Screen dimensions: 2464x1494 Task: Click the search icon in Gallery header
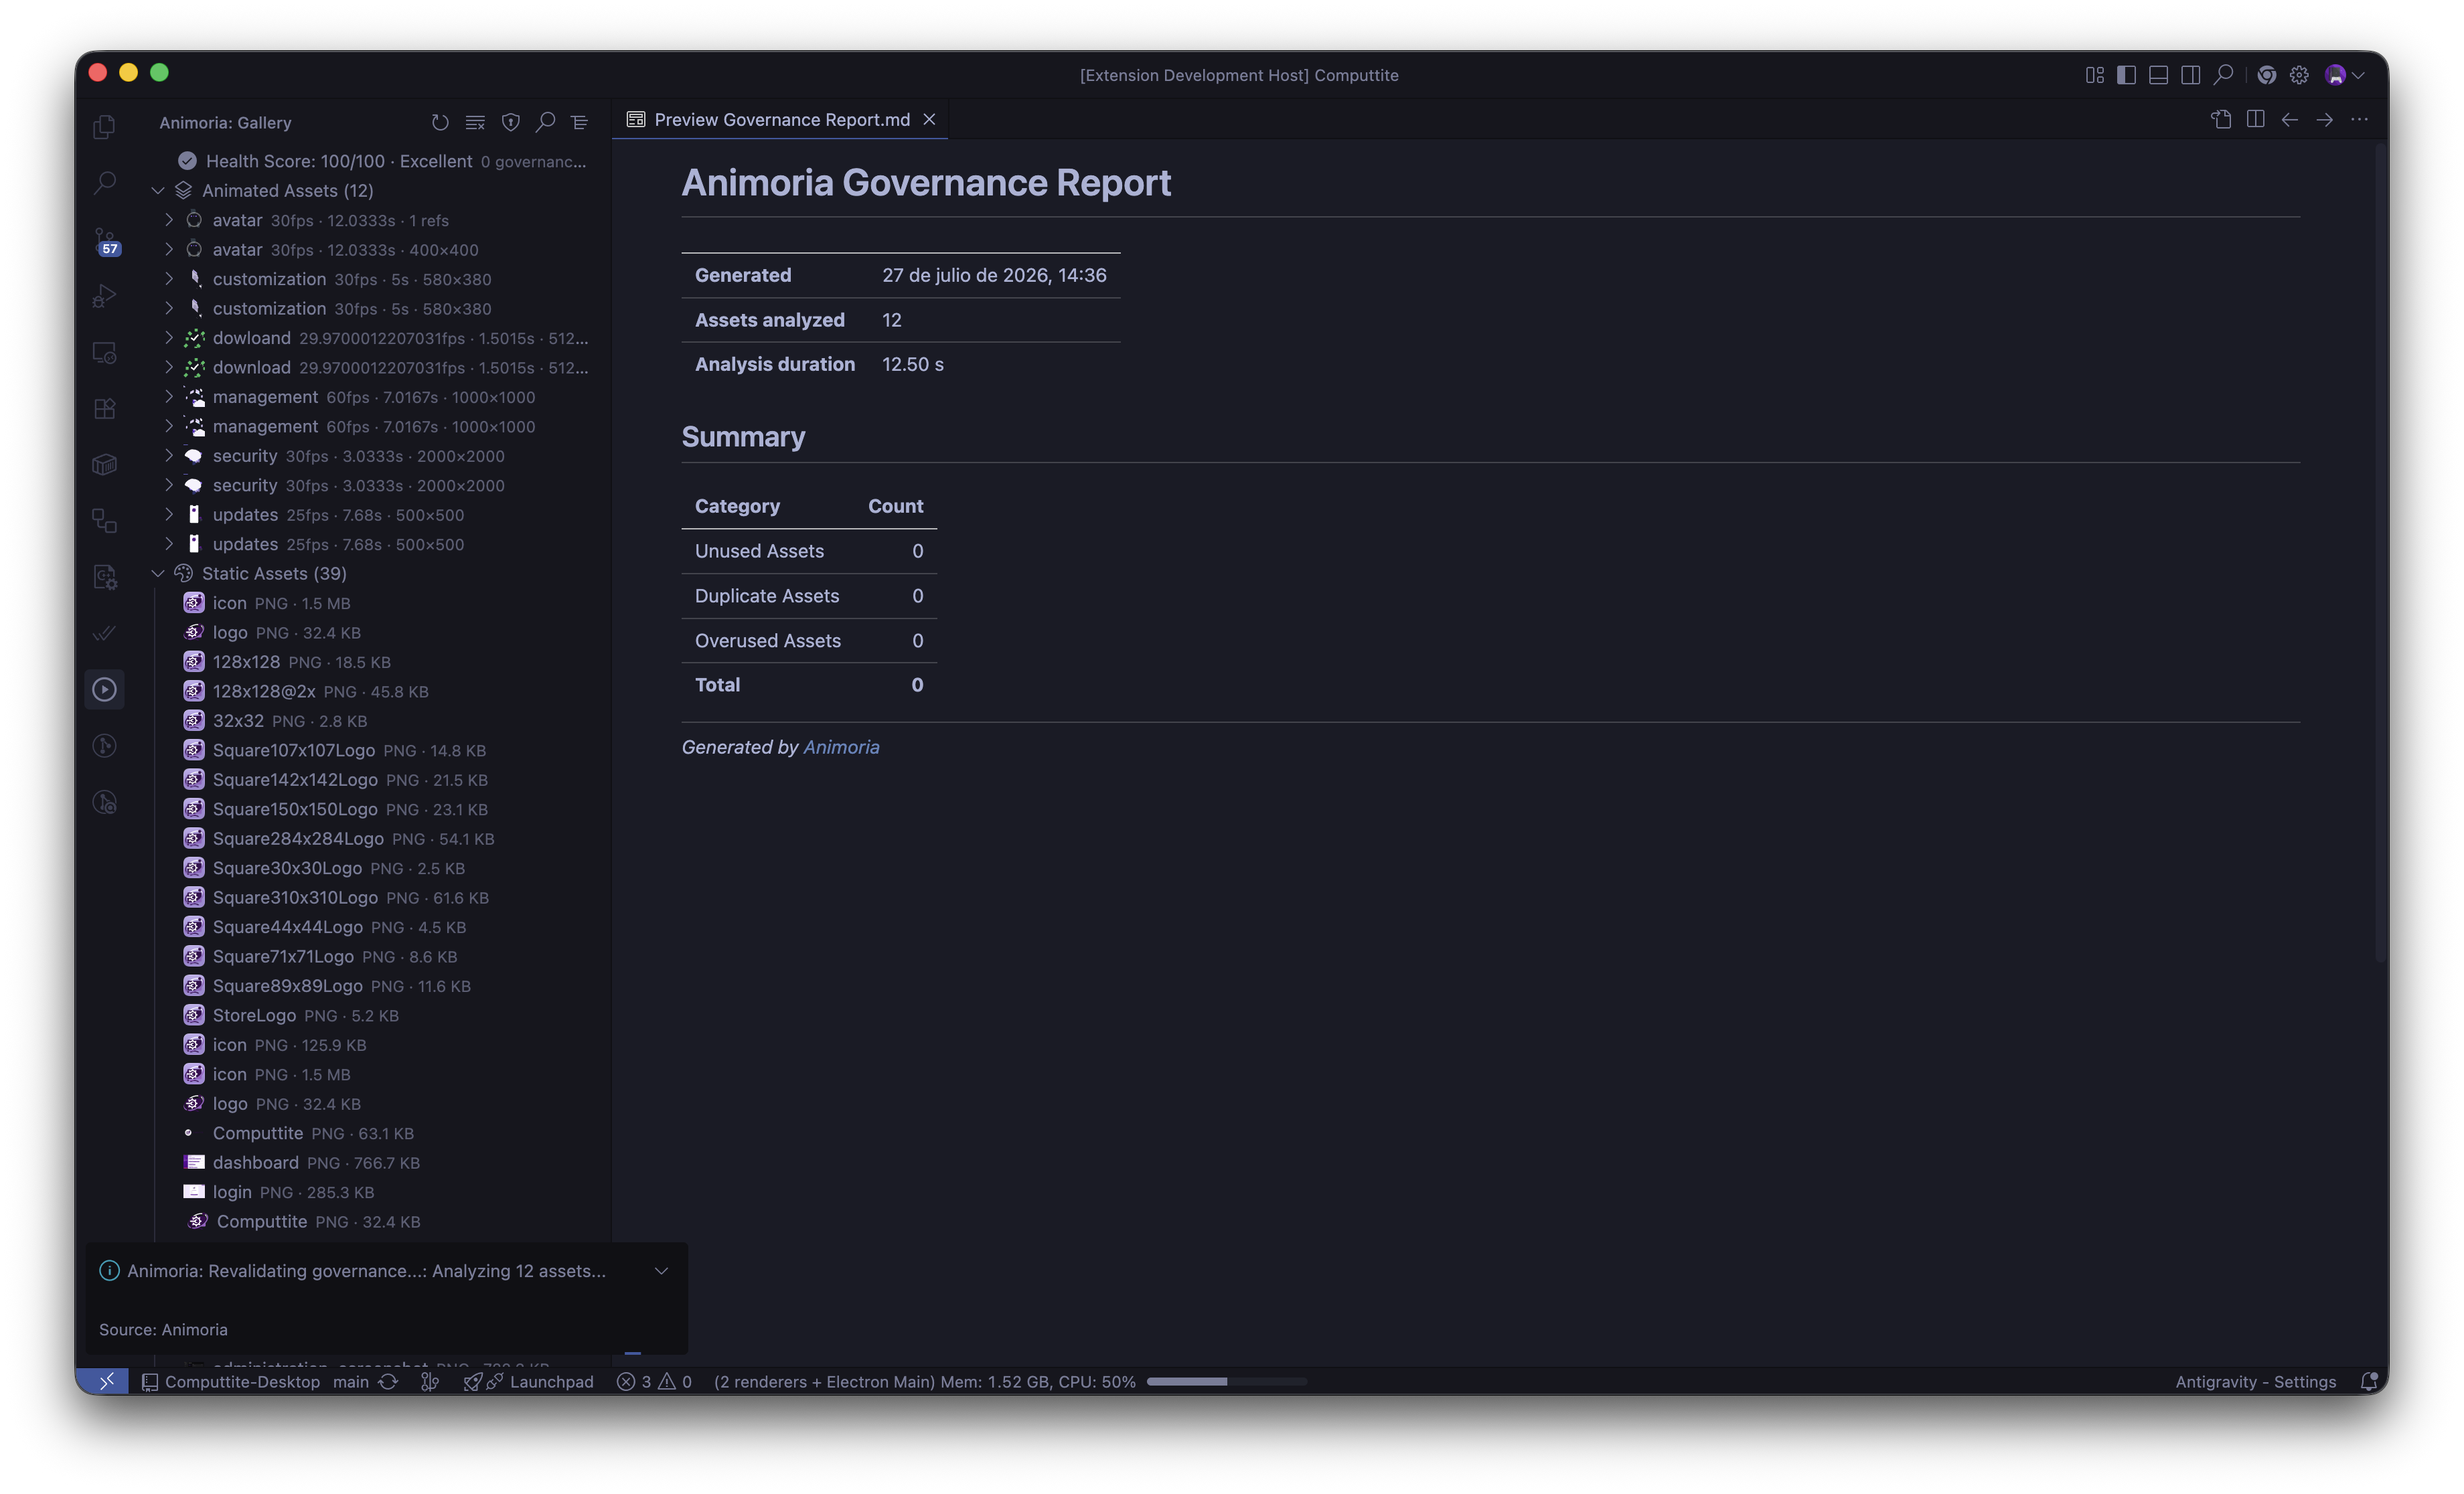point(545,122)
